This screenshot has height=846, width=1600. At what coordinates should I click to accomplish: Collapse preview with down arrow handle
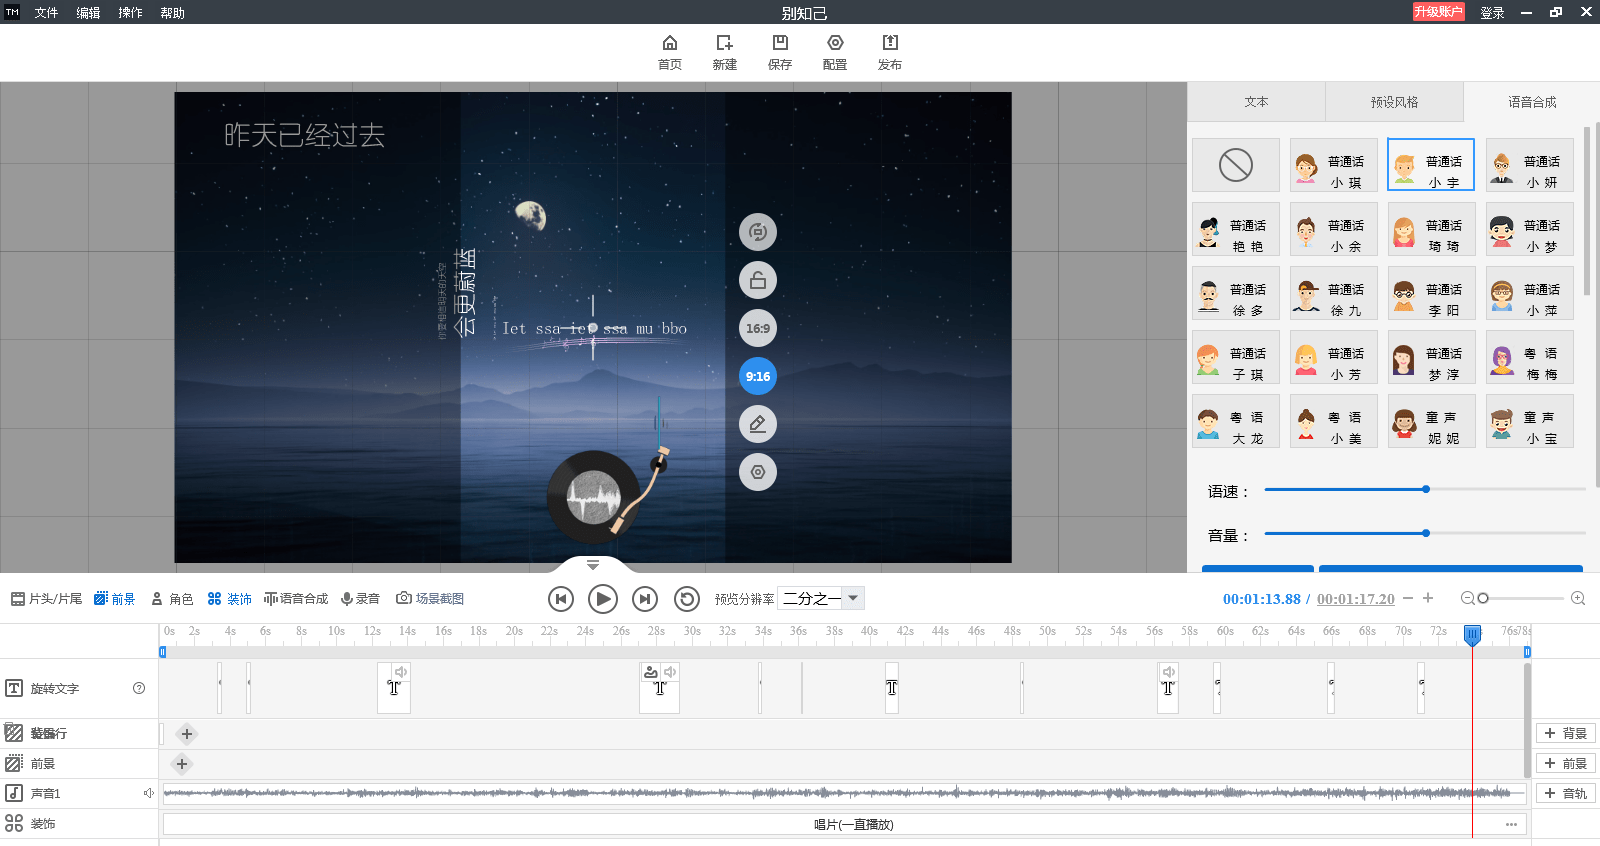coord(592,565)
